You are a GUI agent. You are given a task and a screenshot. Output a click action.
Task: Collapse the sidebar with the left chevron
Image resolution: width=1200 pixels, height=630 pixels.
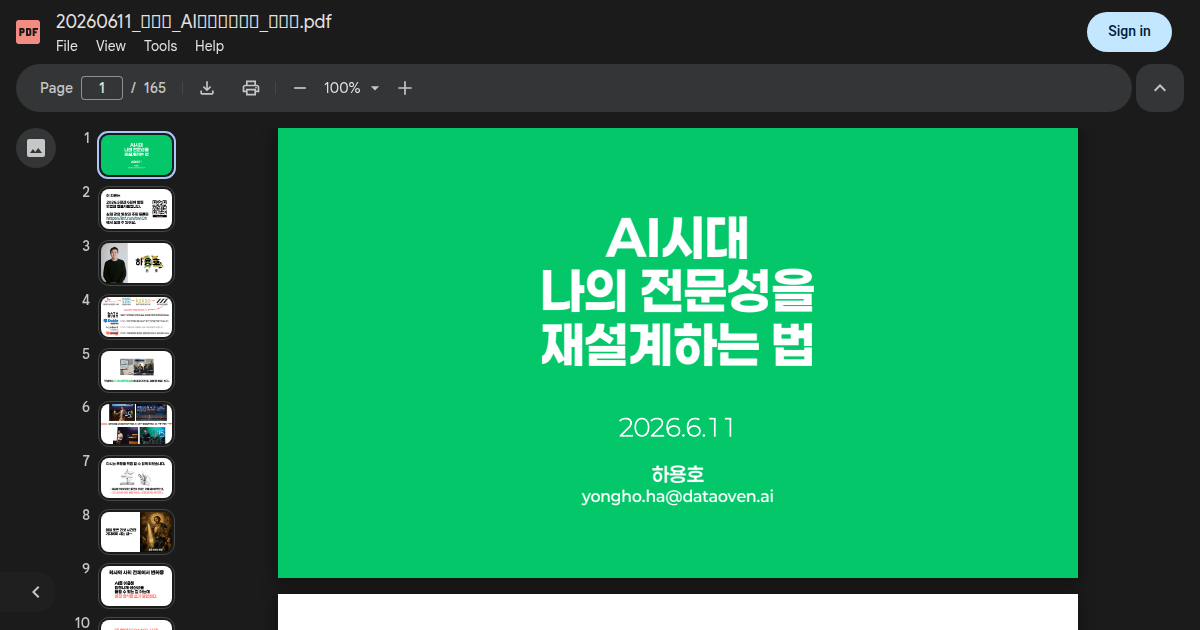36,592
